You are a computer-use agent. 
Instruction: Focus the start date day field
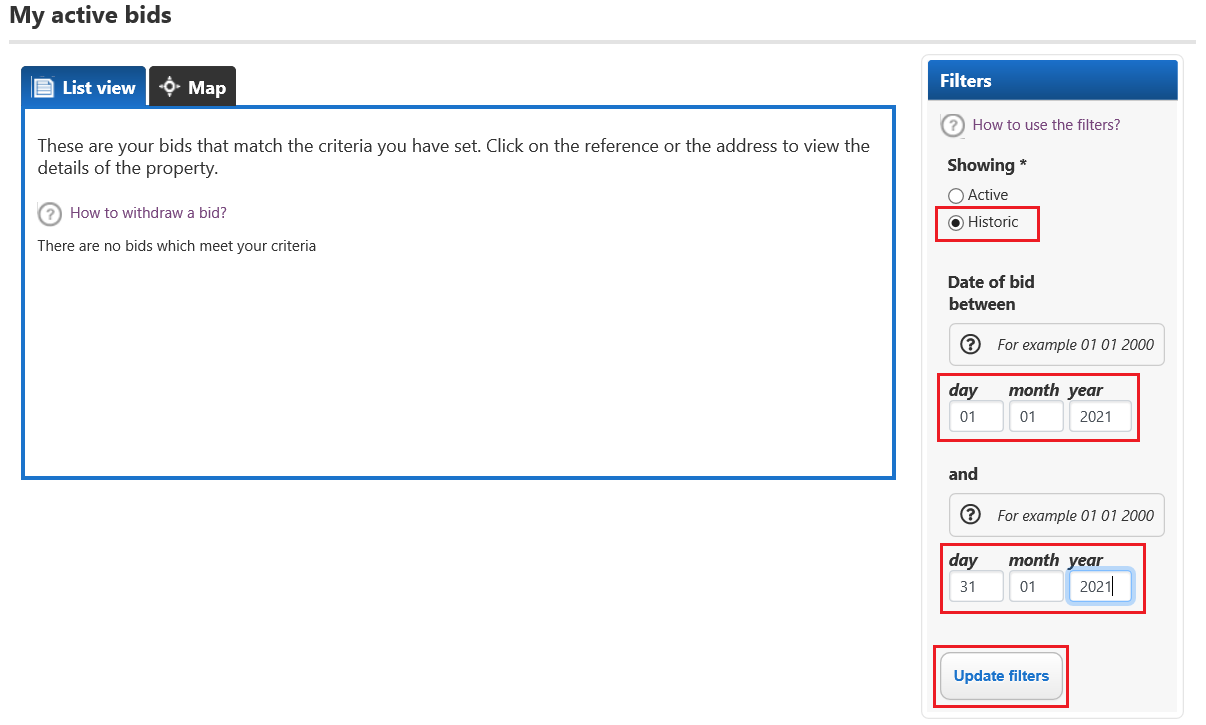tap(976, 417)
